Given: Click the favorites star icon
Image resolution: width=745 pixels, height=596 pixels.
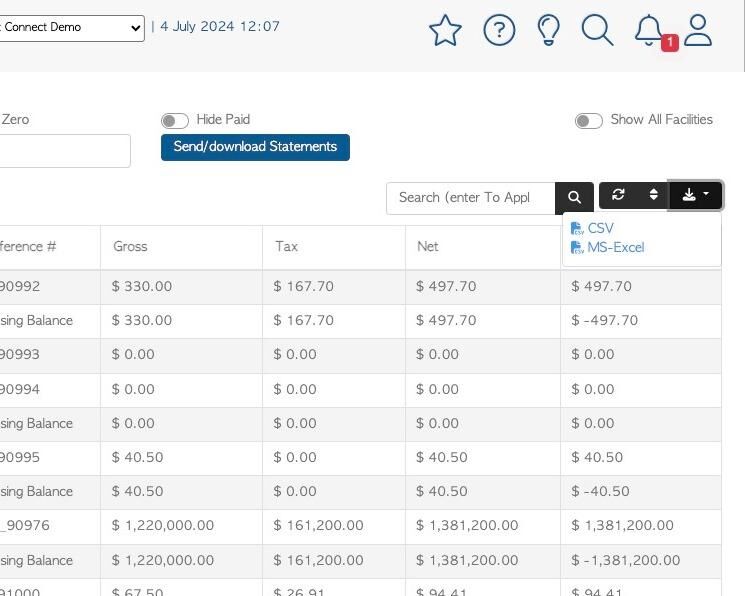Looking at the screenshot, I should coord(445,30).
